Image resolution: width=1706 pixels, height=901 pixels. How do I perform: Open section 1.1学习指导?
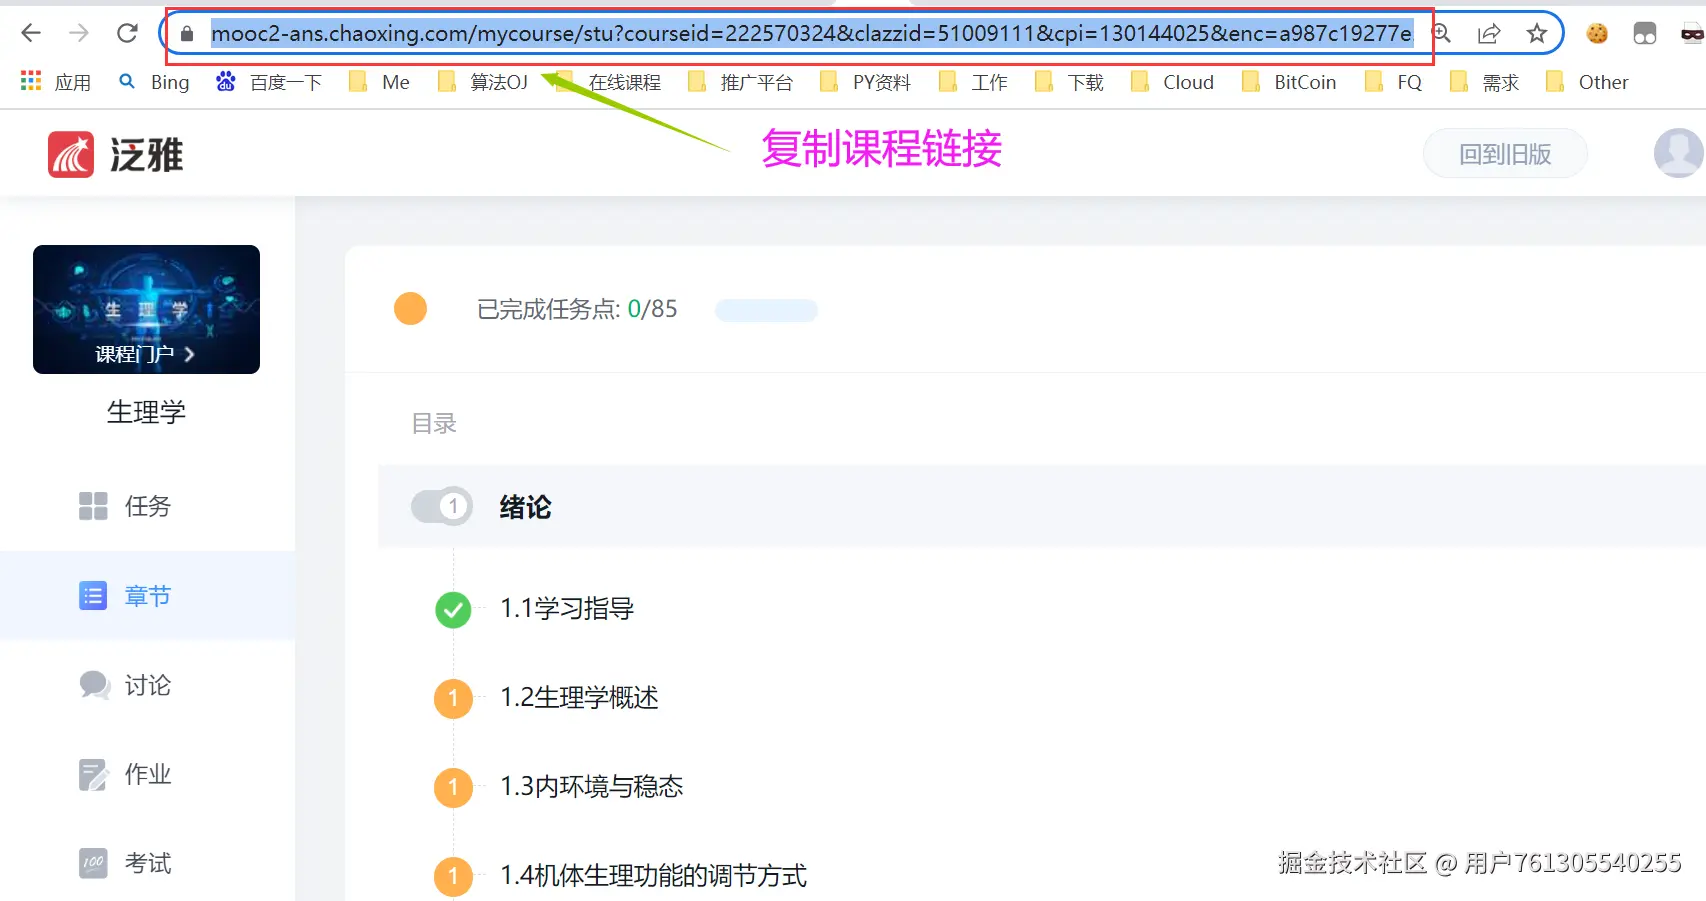[x=567, y=608]
